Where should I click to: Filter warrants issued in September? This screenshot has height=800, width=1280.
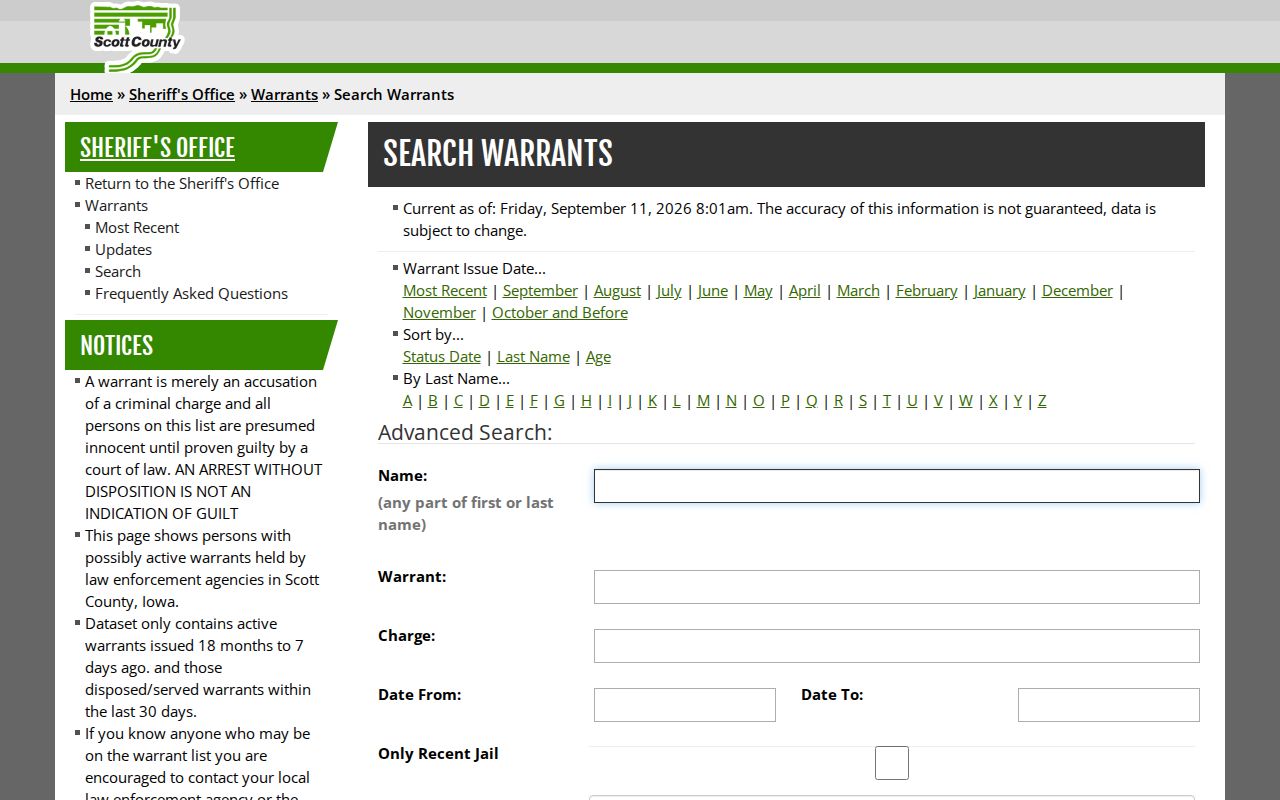coord(540,290)
